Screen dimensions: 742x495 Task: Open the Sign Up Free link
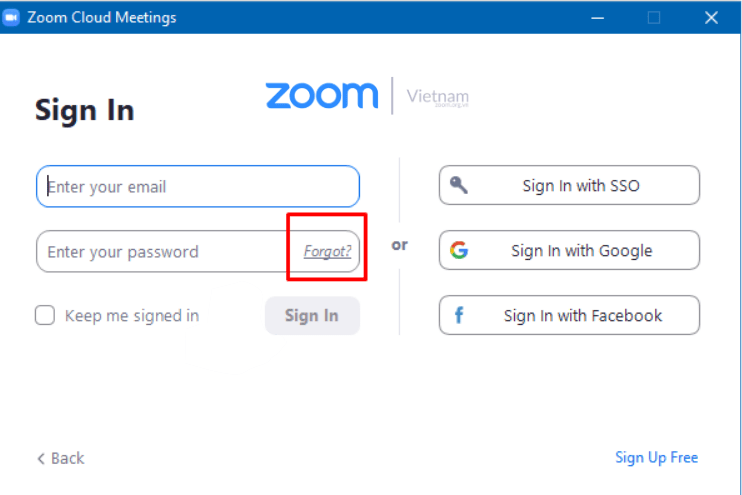pos(656,458)
